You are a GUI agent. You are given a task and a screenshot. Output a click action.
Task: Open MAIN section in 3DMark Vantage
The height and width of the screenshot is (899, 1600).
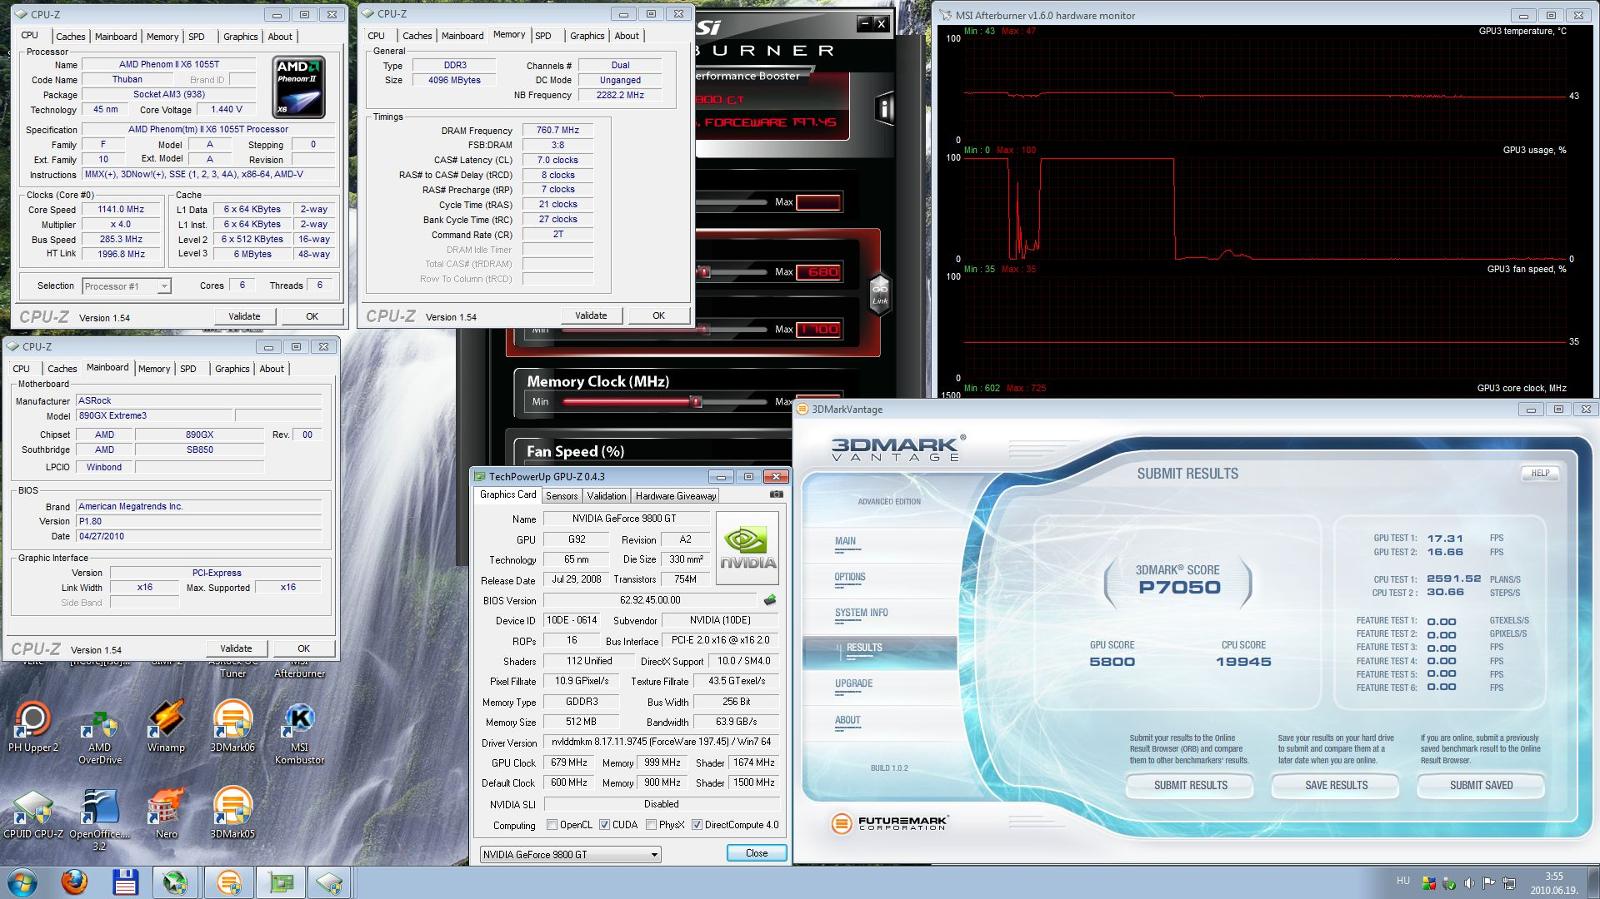845,541
